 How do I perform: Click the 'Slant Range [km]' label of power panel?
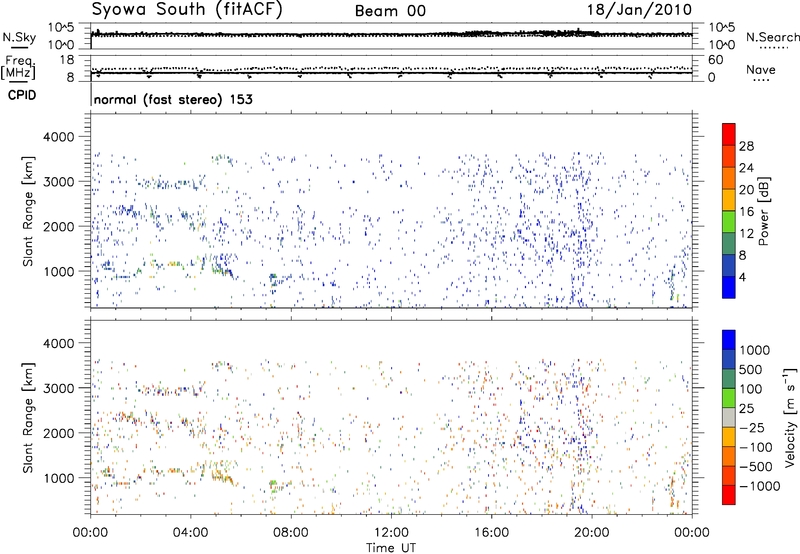[28, 211]
